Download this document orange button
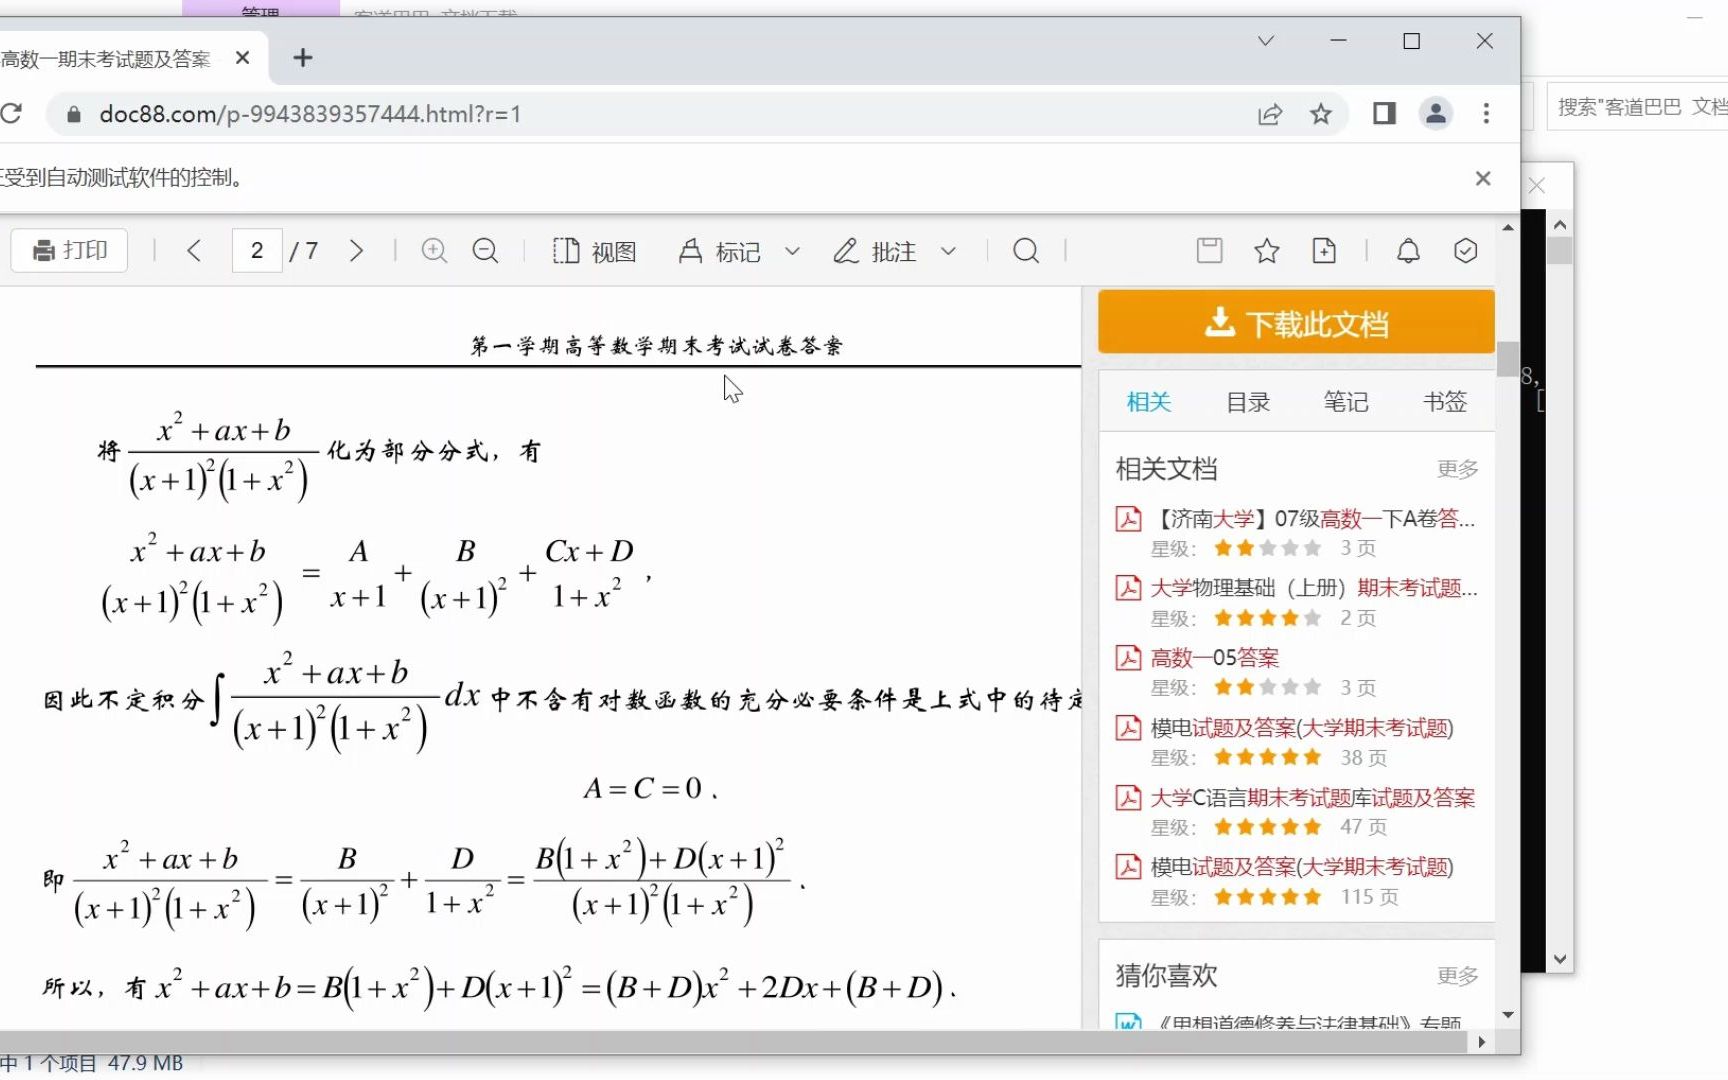1728x1080 pixels. [x=1296, y=322]
